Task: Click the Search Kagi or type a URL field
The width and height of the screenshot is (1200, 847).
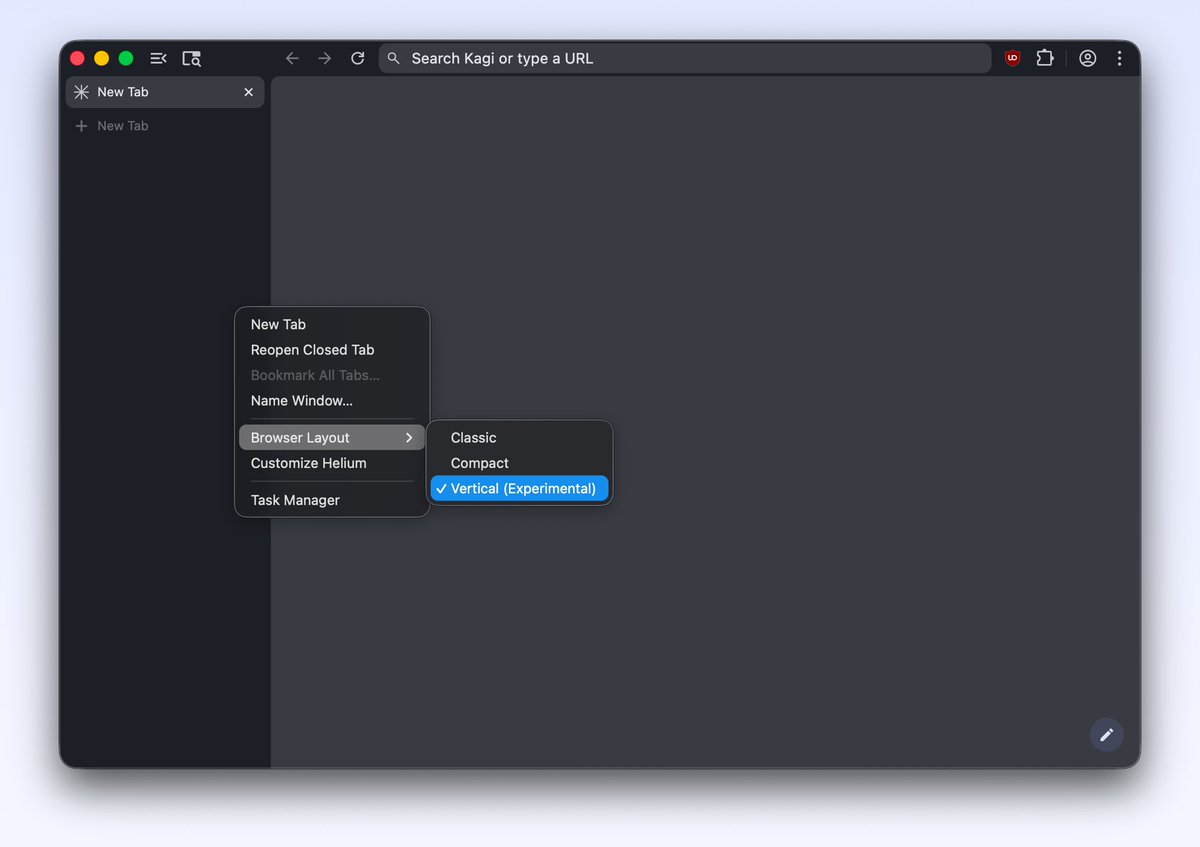Action: 685,58
